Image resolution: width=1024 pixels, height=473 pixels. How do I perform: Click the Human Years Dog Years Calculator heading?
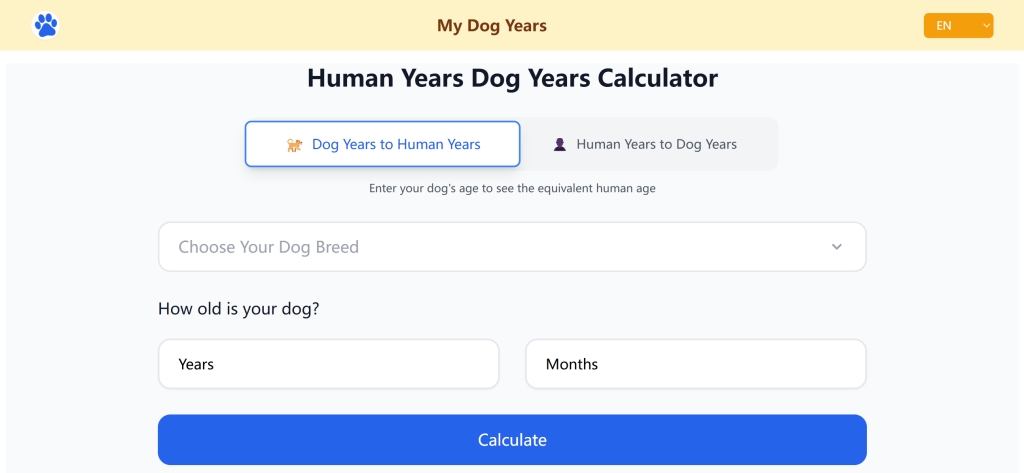(512, 78)
